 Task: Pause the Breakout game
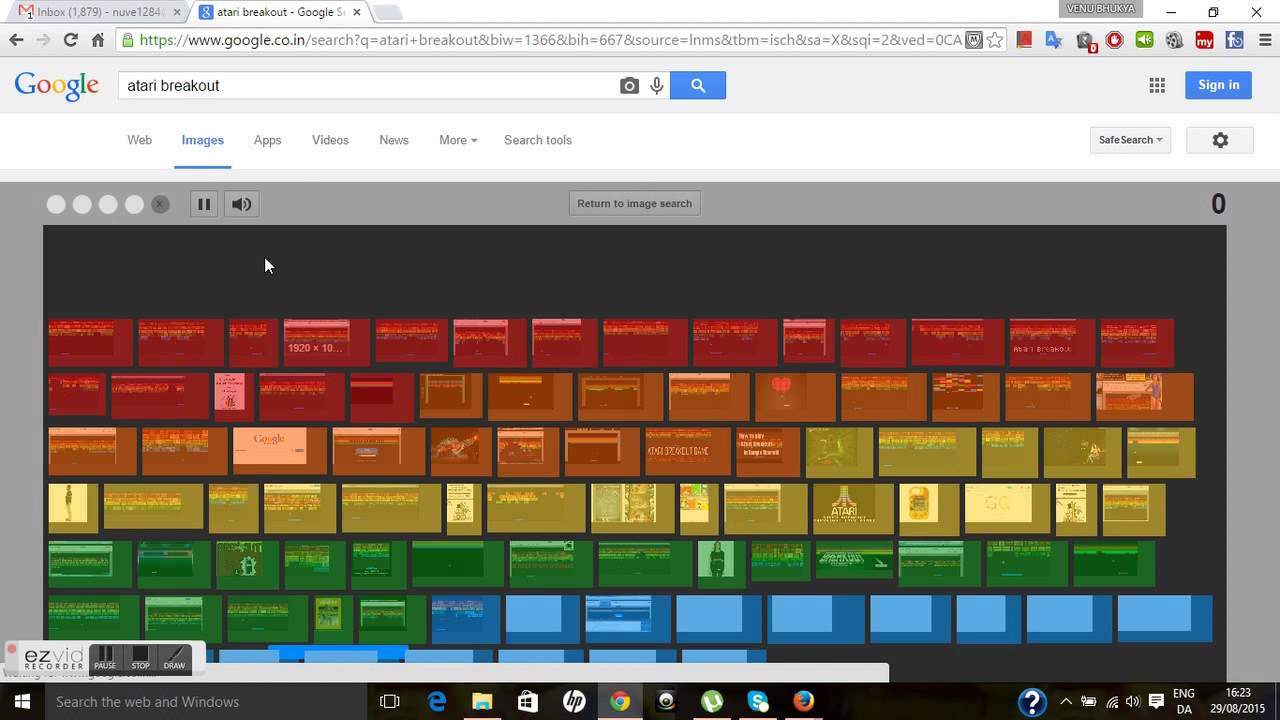(203, 204)
